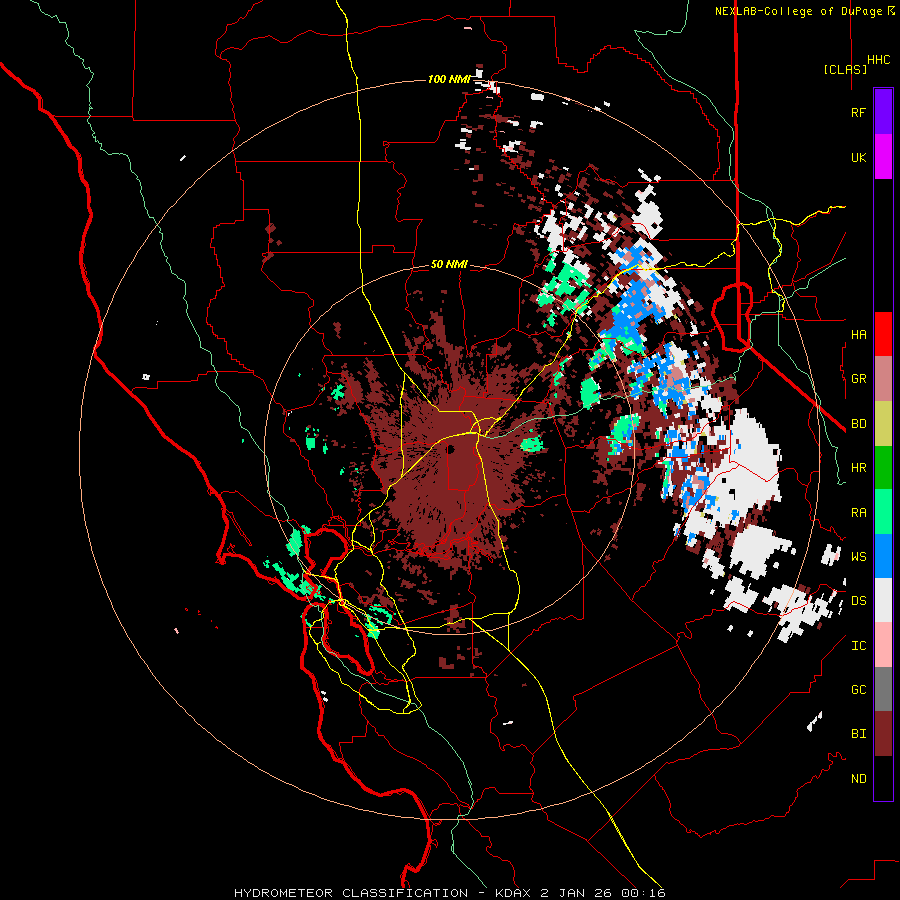This screenshot has height=900, width=900.
Task: Click the 'IC' legend label
Action: tap(858, 646)
